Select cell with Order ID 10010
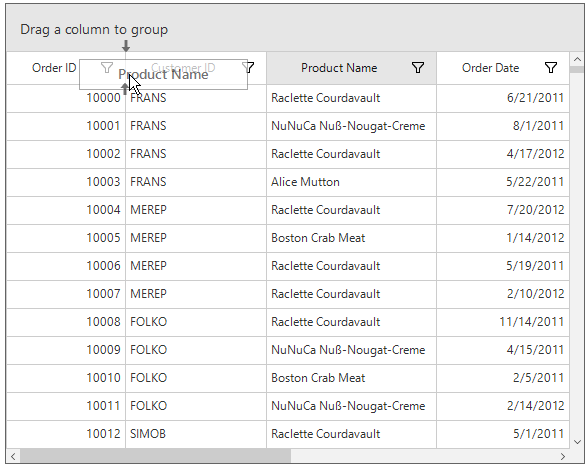Viewport: 588px width, 468px height. pos(66,378)
